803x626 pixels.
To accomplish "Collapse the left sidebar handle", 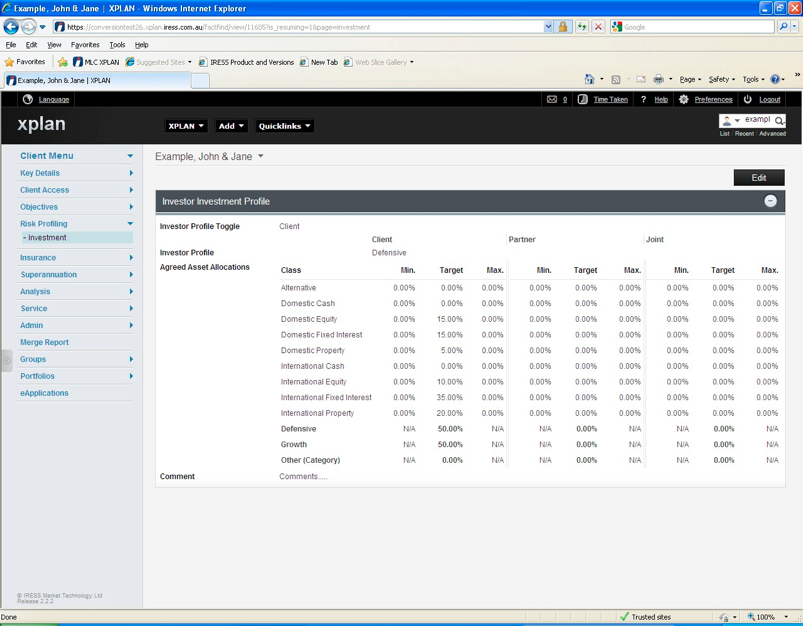I will pos(7,361).
